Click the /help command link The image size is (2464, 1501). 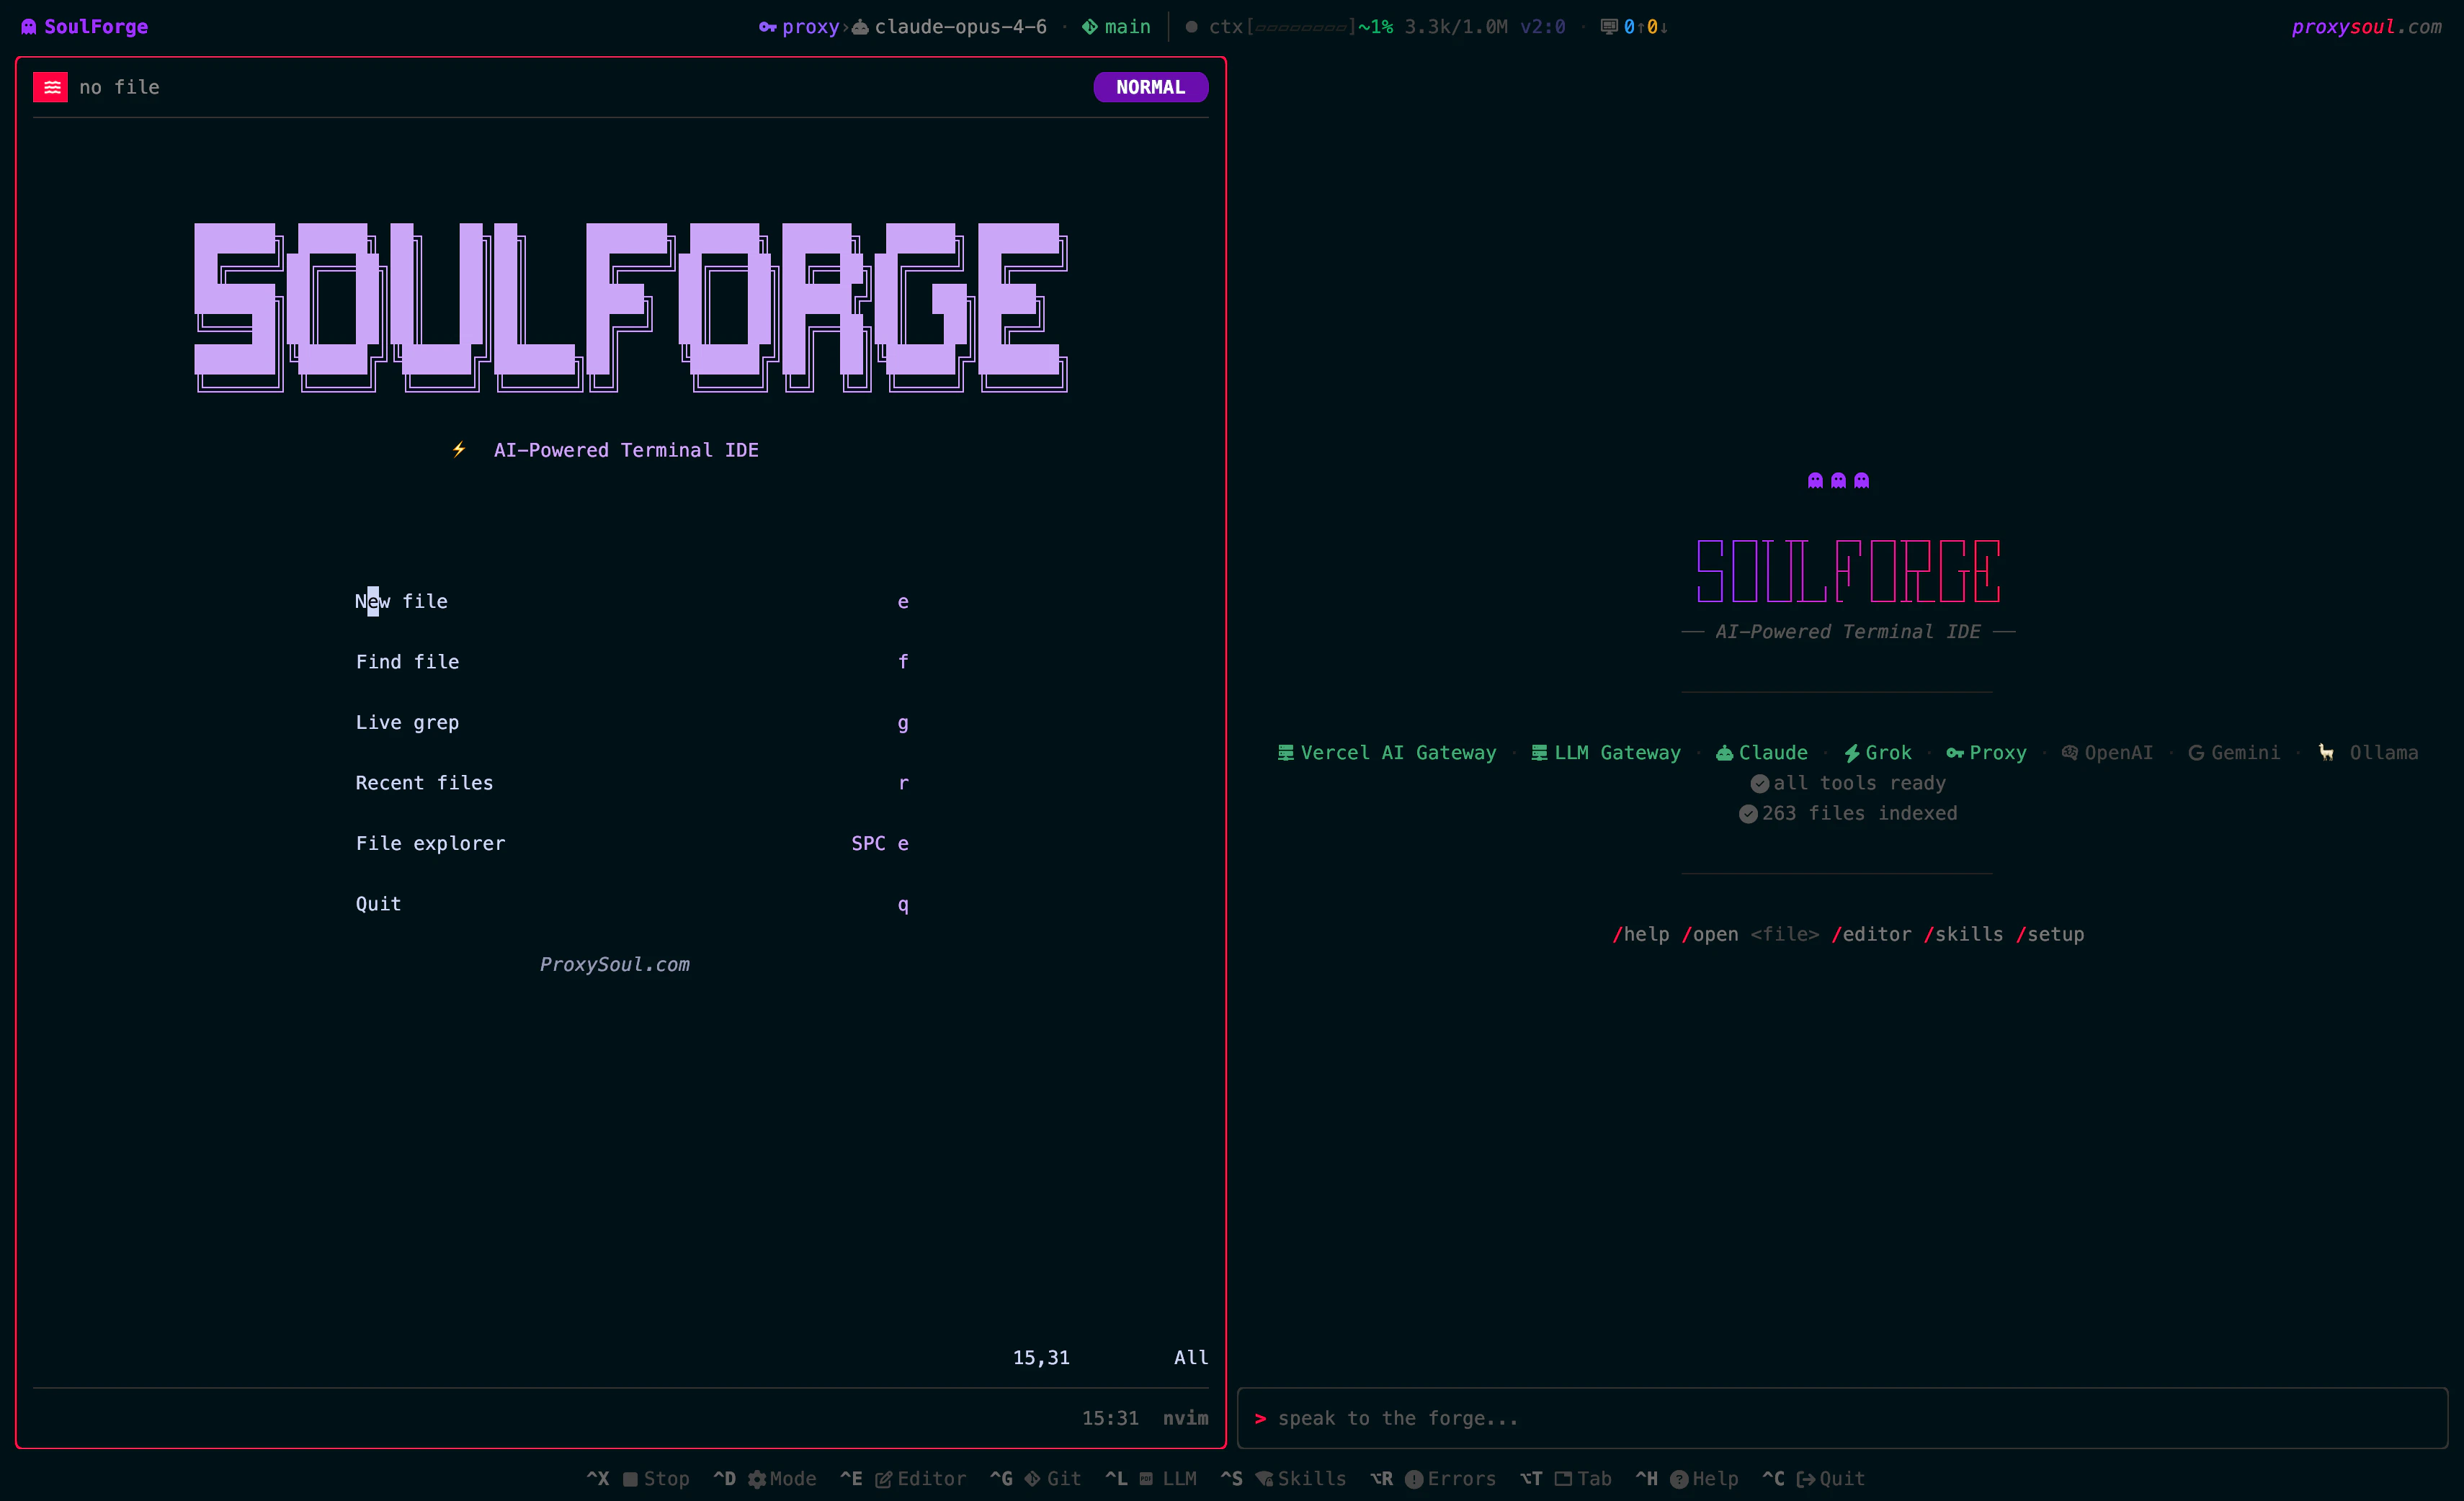(x=1641, y=934)
